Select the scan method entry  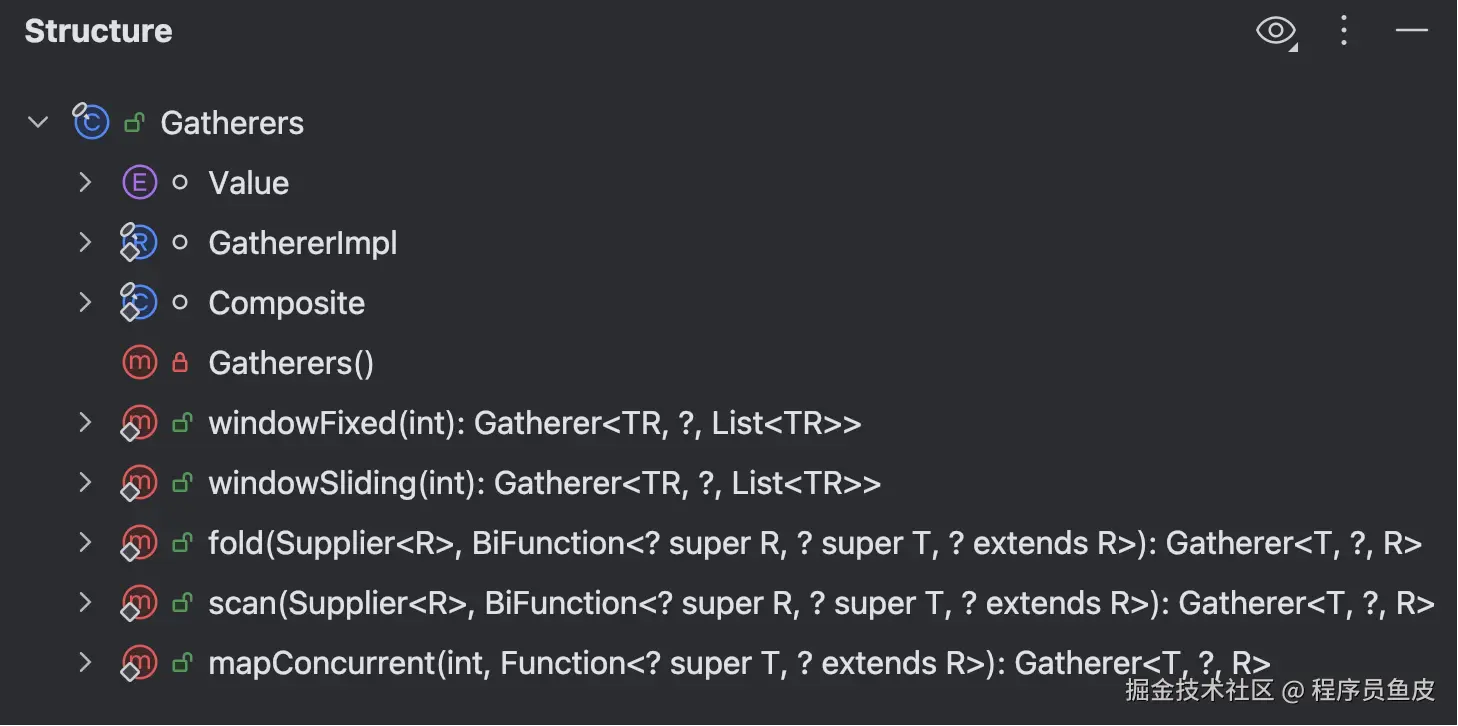pos(821,603)
